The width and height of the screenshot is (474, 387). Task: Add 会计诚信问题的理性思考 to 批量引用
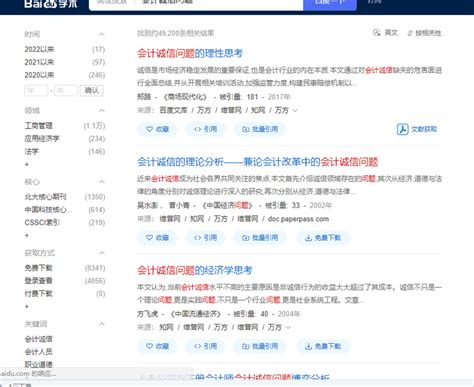260,129
